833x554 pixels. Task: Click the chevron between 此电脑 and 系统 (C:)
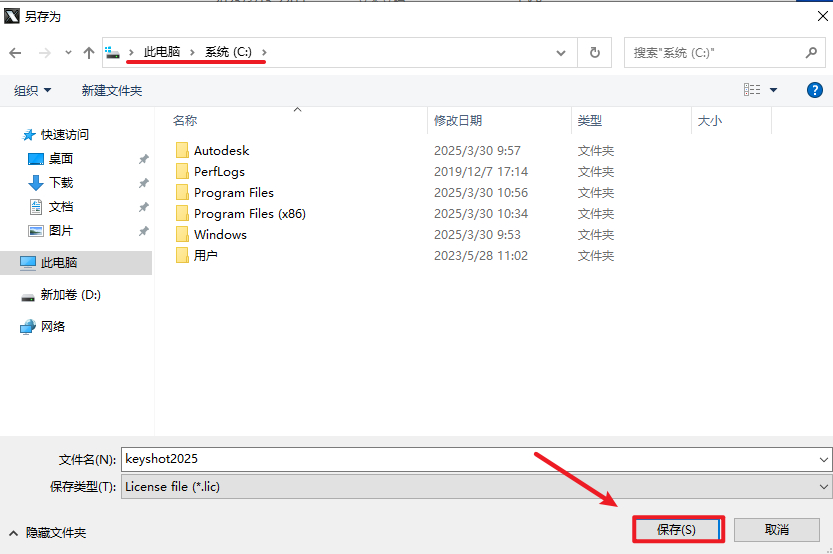(192, 52)
